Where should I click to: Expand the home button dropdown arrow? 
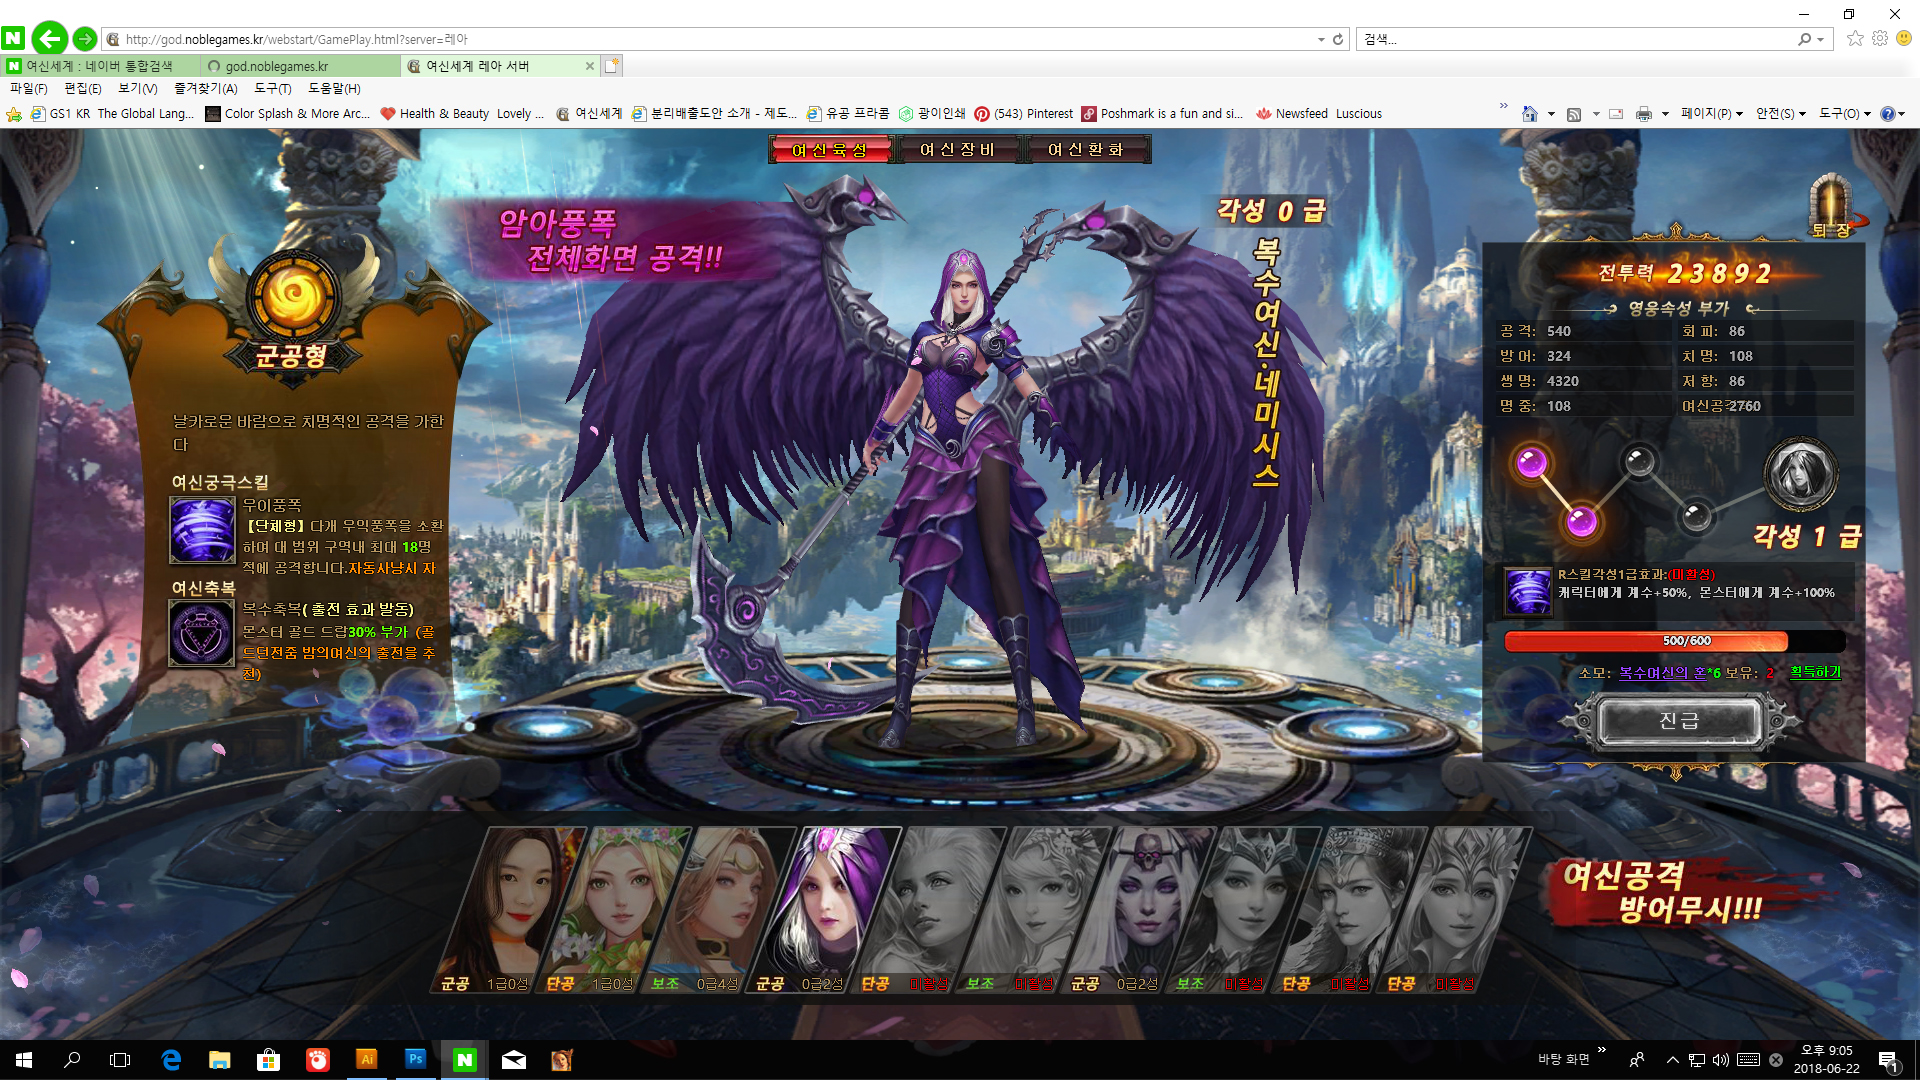(1551, 114)
